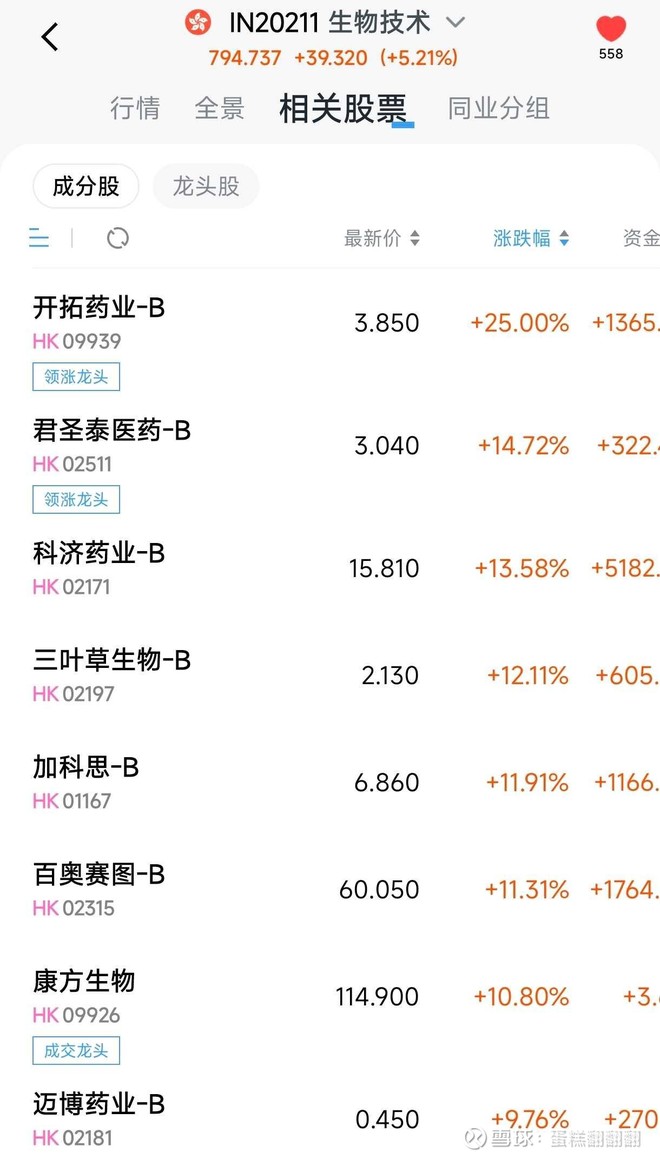This screenshot has width=660, height=1159.
Task: Select the 成分股 filter chip
Action: pyautogui.click(x=85, y=186)
